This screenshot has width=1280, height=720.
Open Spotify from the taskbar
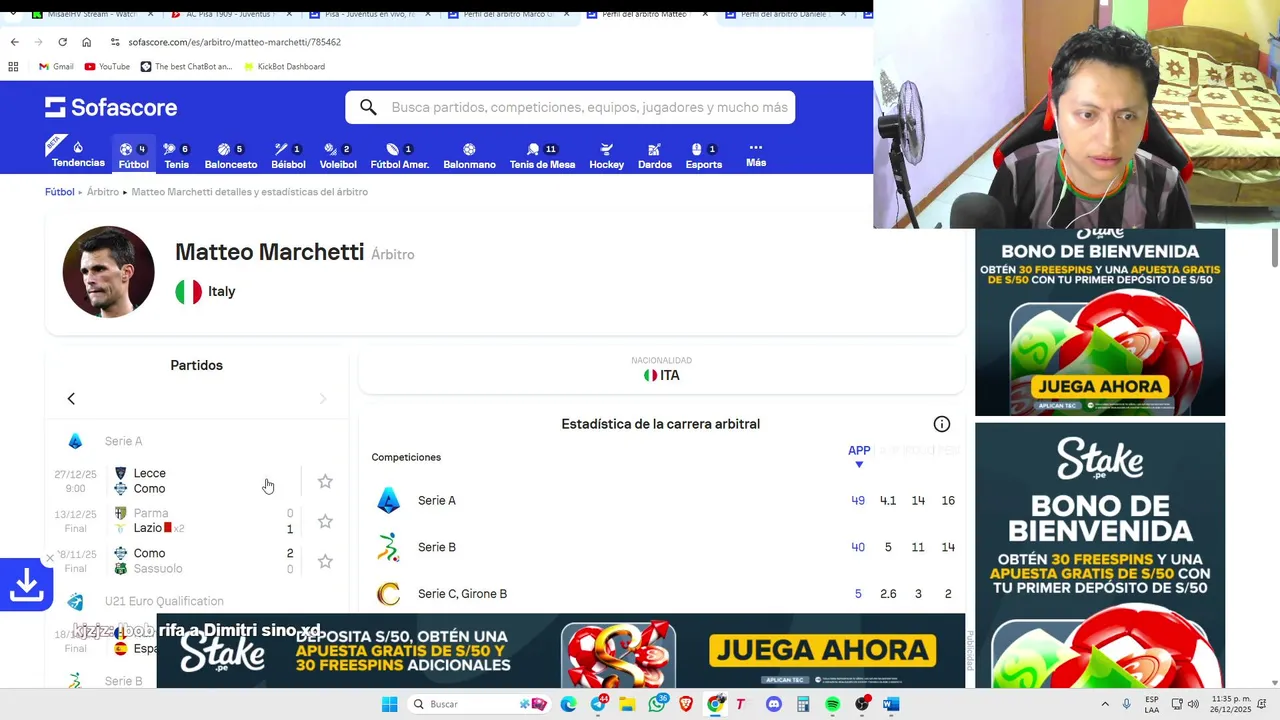click(832, 704)
